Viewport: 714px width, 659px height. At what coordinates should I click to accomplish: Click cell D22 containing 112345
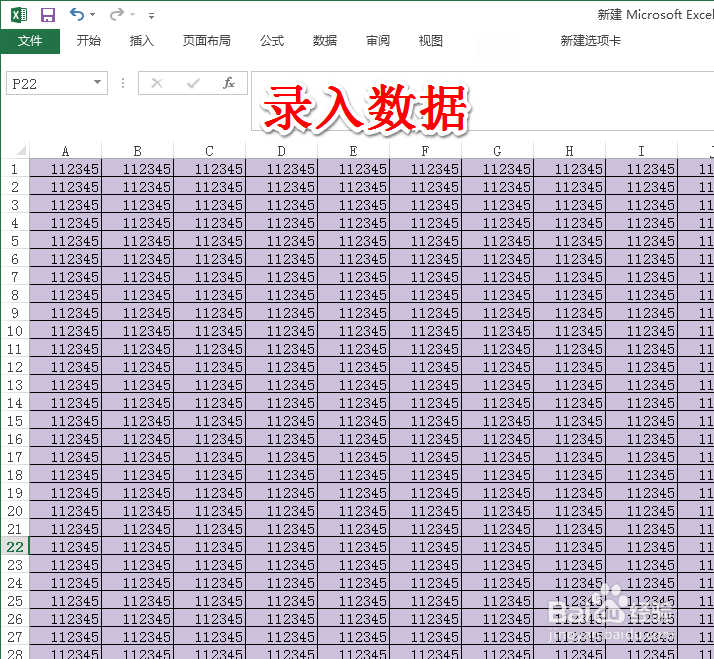pyautogui.click(x=281, y=547)
